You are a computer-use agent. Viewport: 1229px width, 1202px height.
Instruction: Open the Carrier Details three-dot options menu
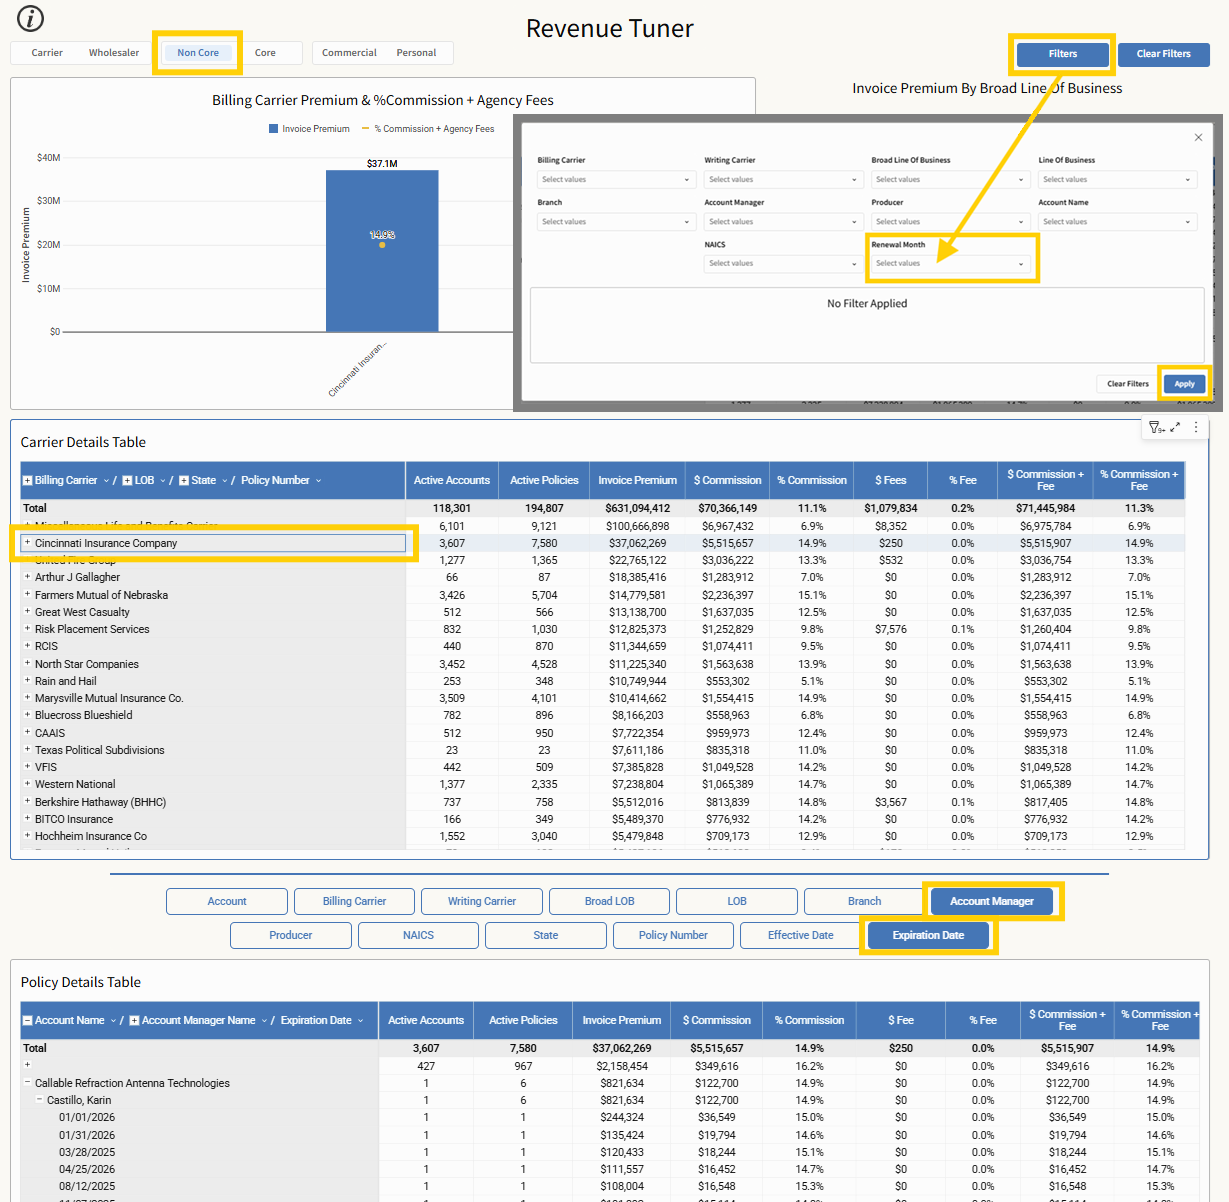[1196, 427]
